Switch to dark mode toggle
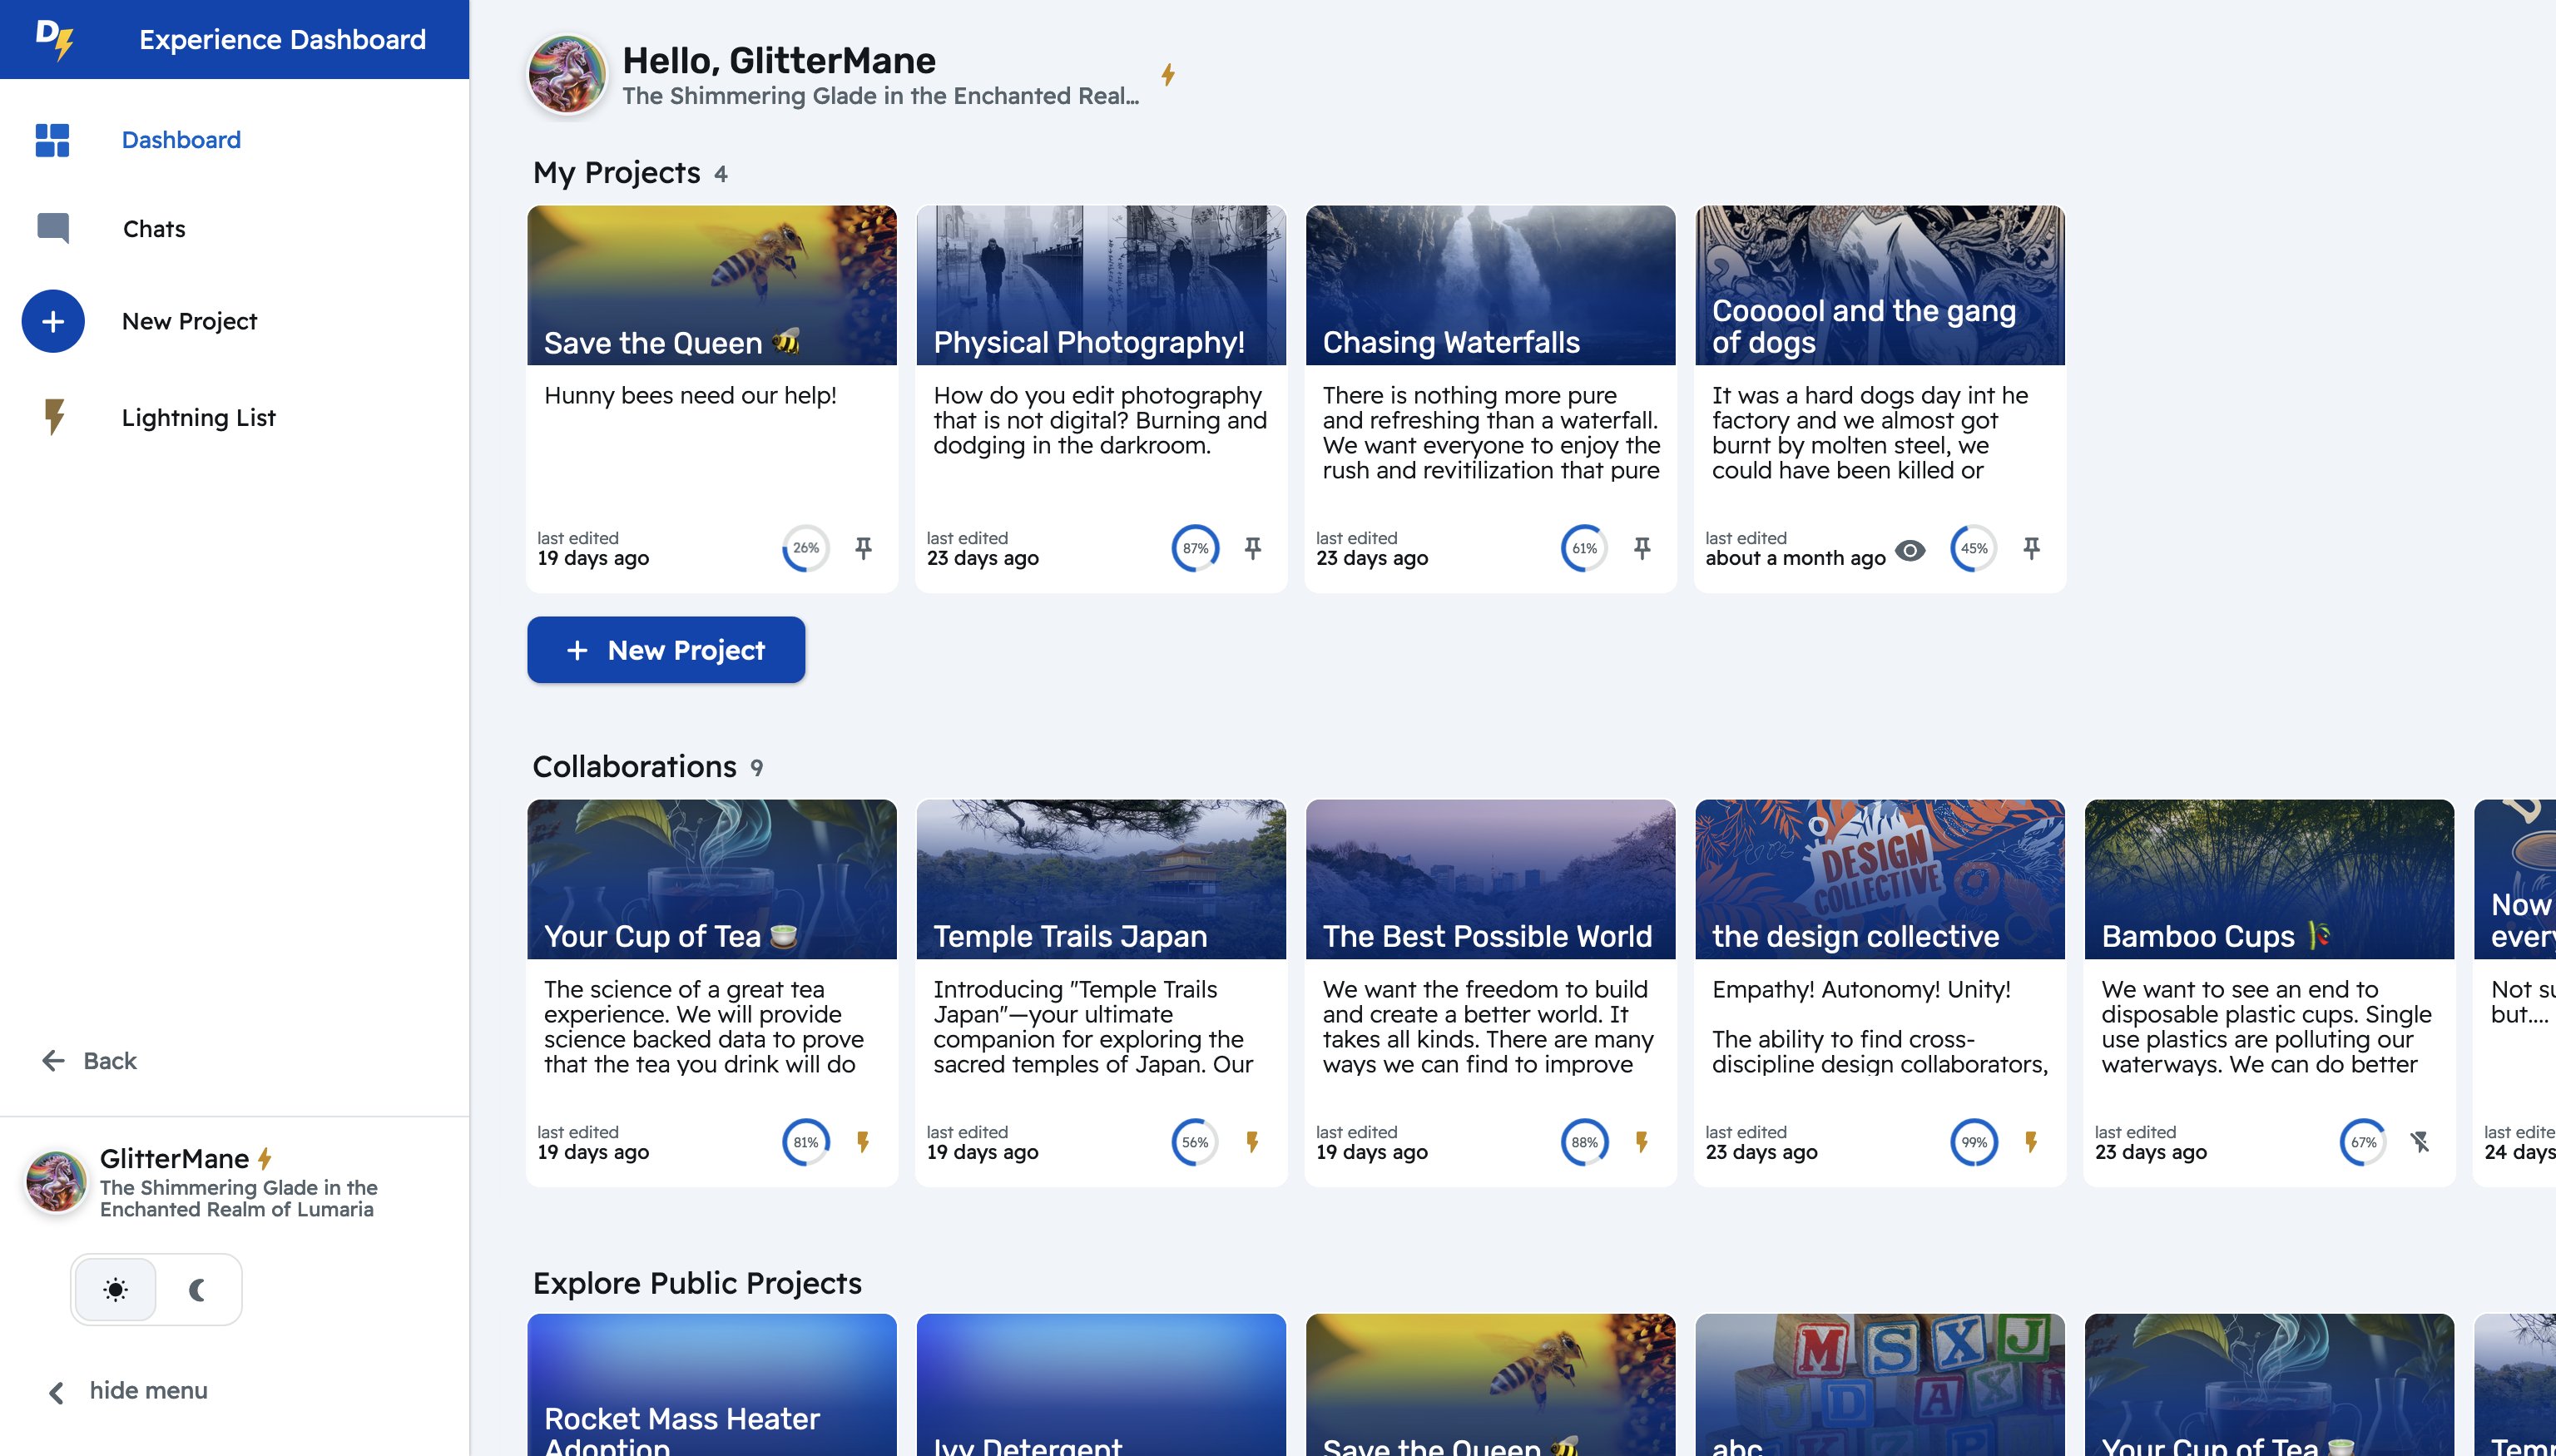Image resolution: width=2556 pixels, height=1456 pixels. [198, 1289]
